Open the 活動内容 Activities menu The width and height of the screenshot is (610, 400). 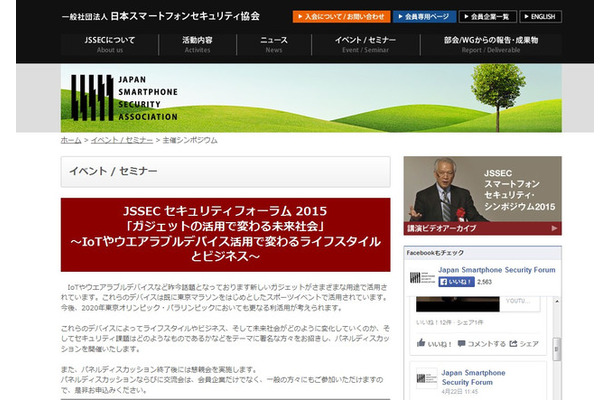(197, 44)
